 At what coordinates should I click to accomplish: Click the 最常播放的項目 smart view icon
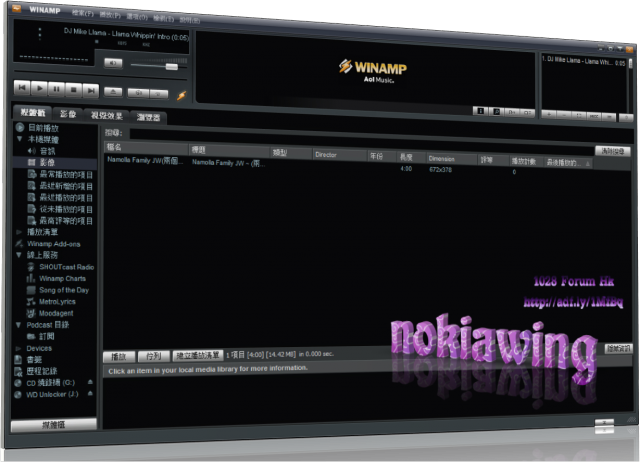[x=31, y=174]
